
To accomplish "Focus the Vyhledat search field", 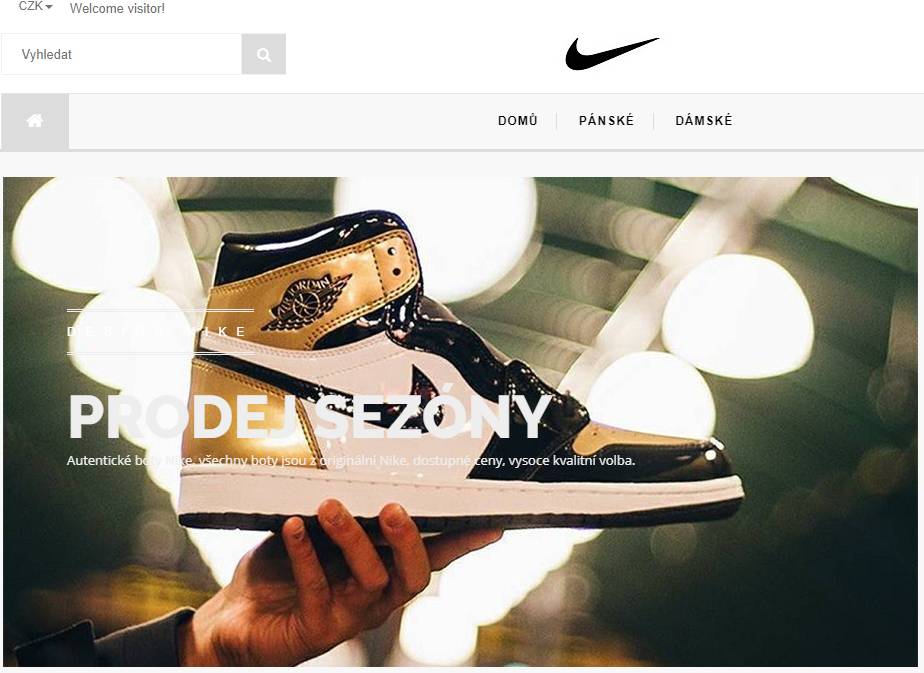I will click(x=121, y=54).
